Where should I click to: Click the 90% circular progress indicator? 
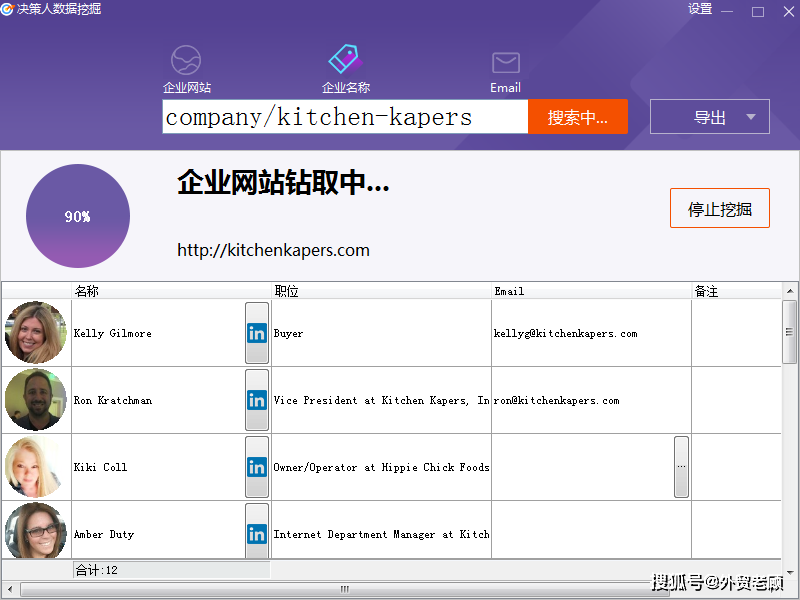(77, 215)
